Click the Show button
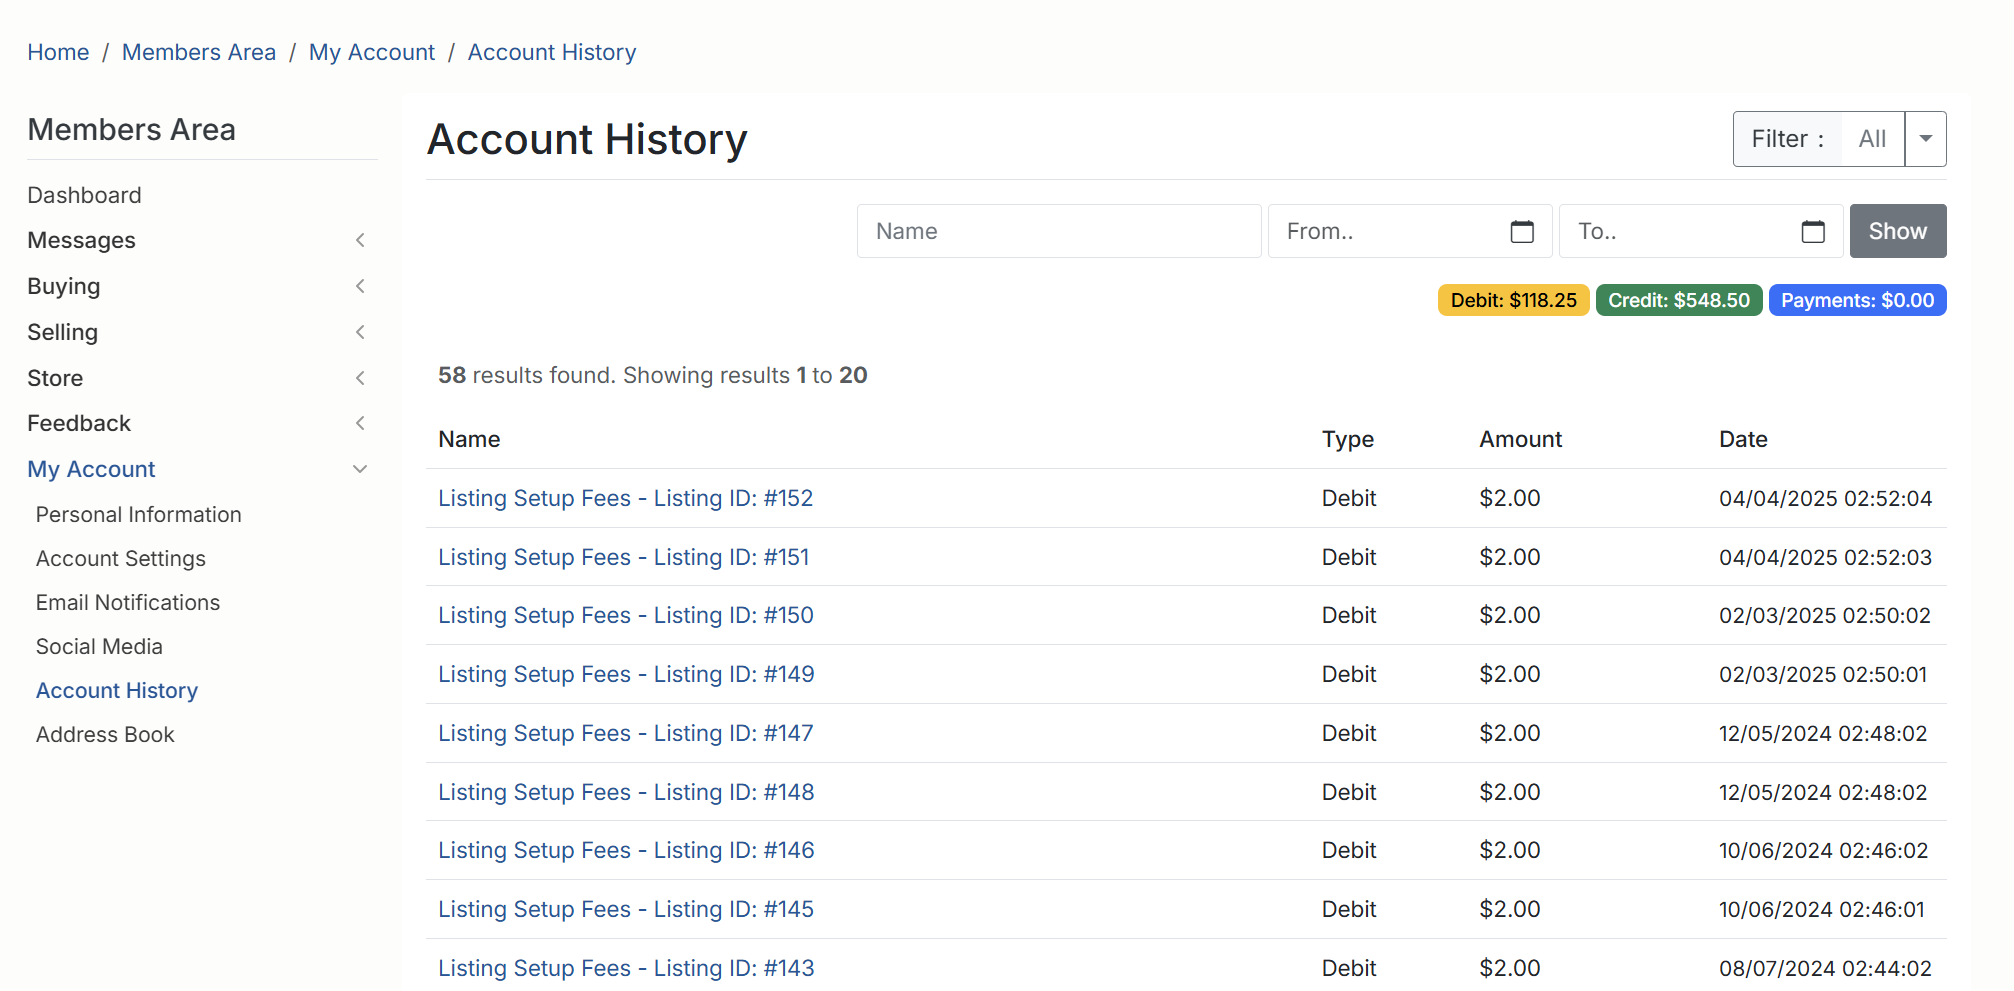 point(1897,231)
